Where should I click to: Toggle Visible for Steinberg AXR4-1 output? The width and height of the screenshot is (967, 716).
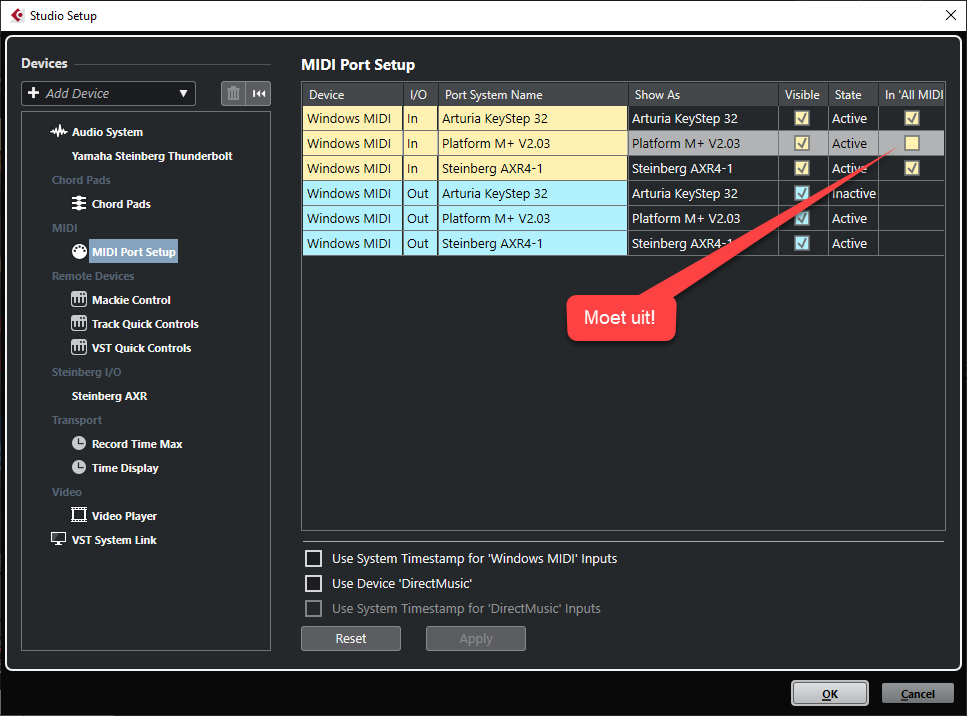coord(802,243)
